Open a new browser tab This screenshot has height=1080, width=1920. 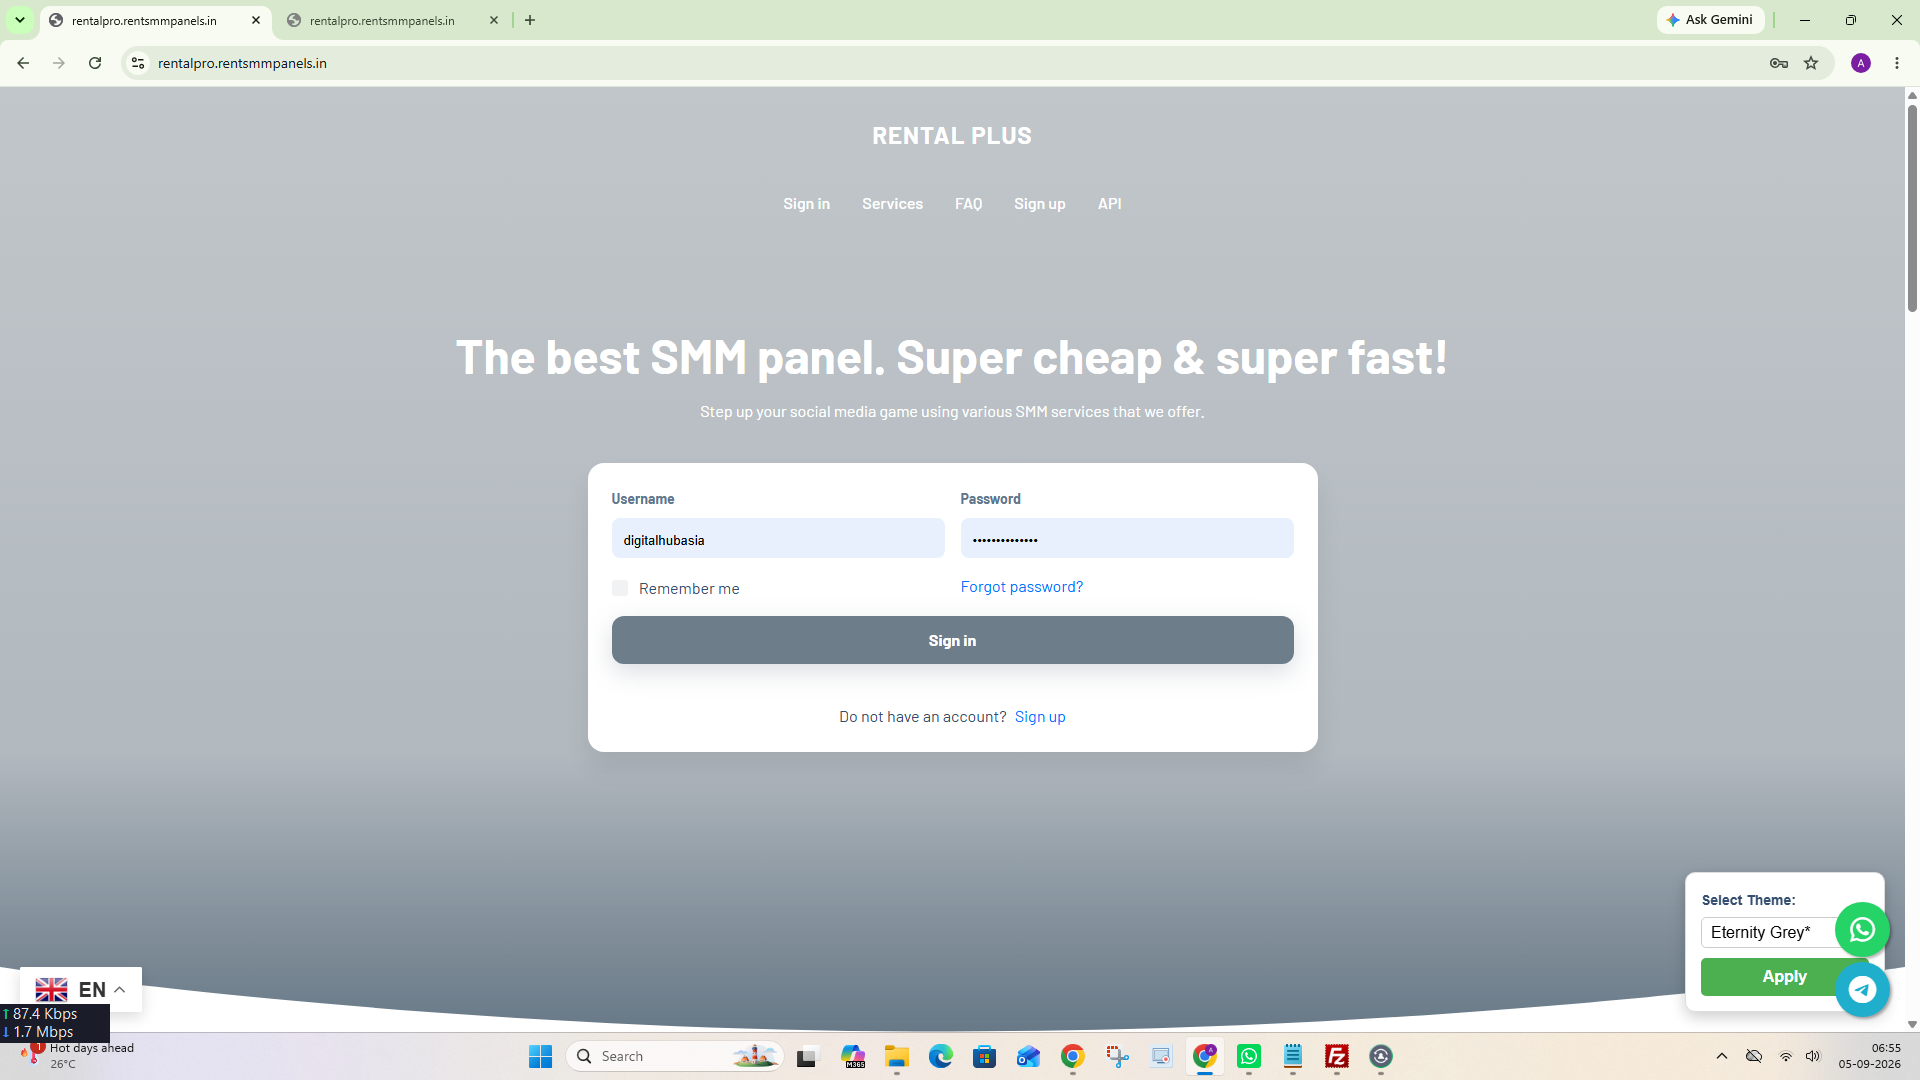coord(530,20)
